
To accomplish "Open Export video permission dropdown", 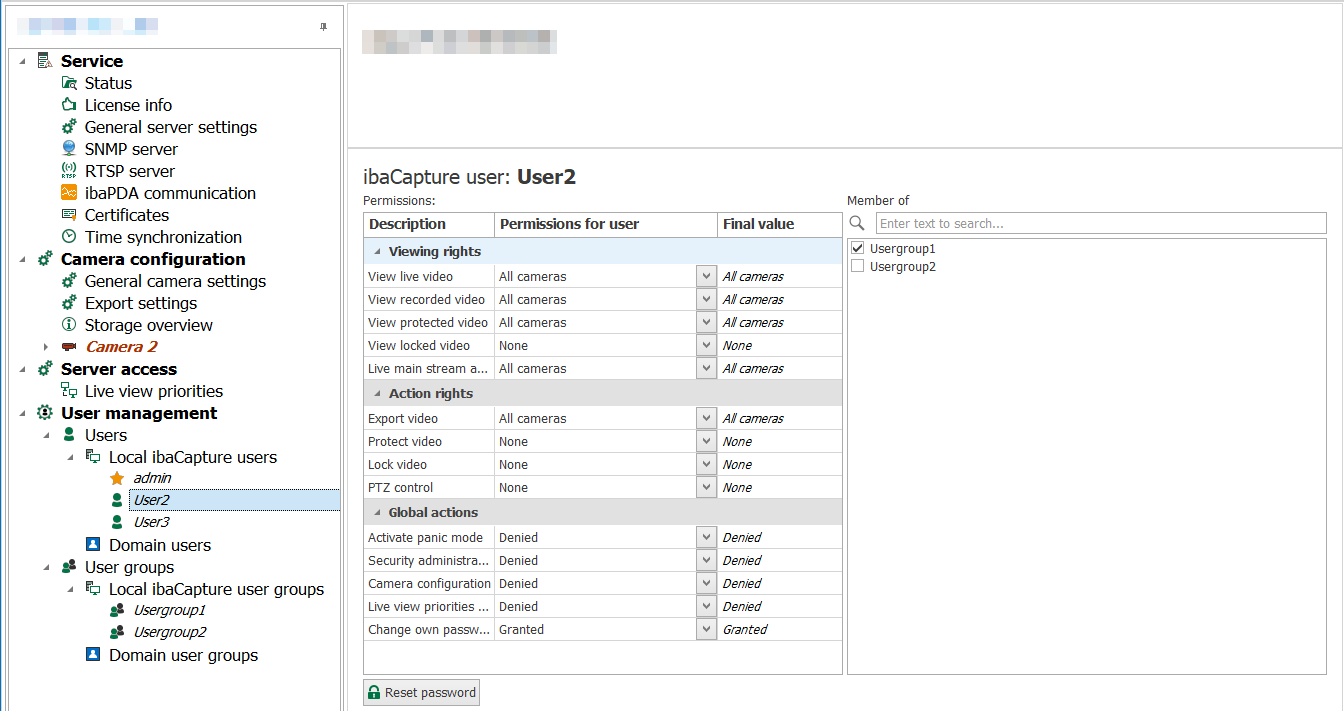I will click(x=706, y=418).
